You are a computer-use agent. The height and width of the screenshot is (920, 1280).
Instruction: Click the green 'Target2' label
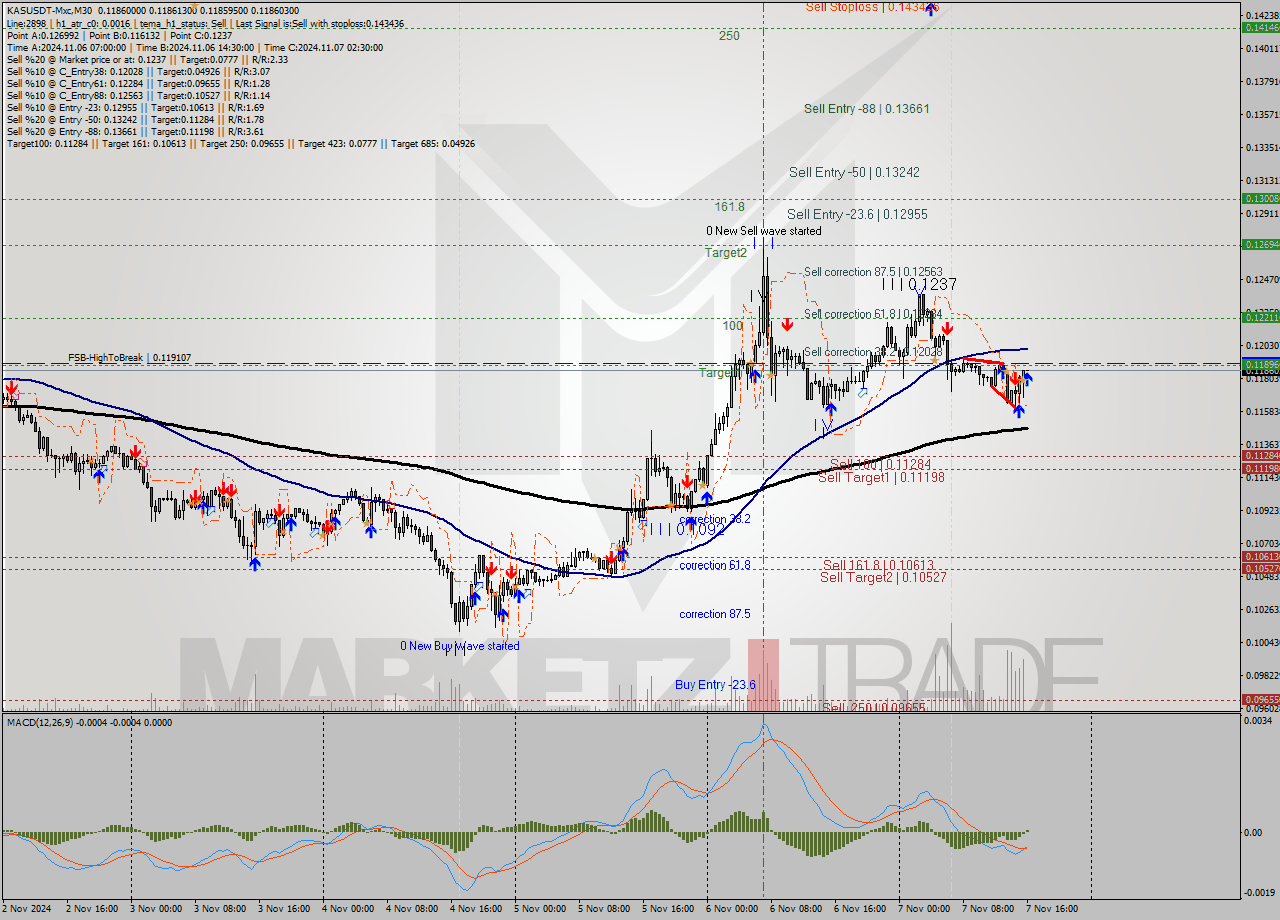point(726,253)
